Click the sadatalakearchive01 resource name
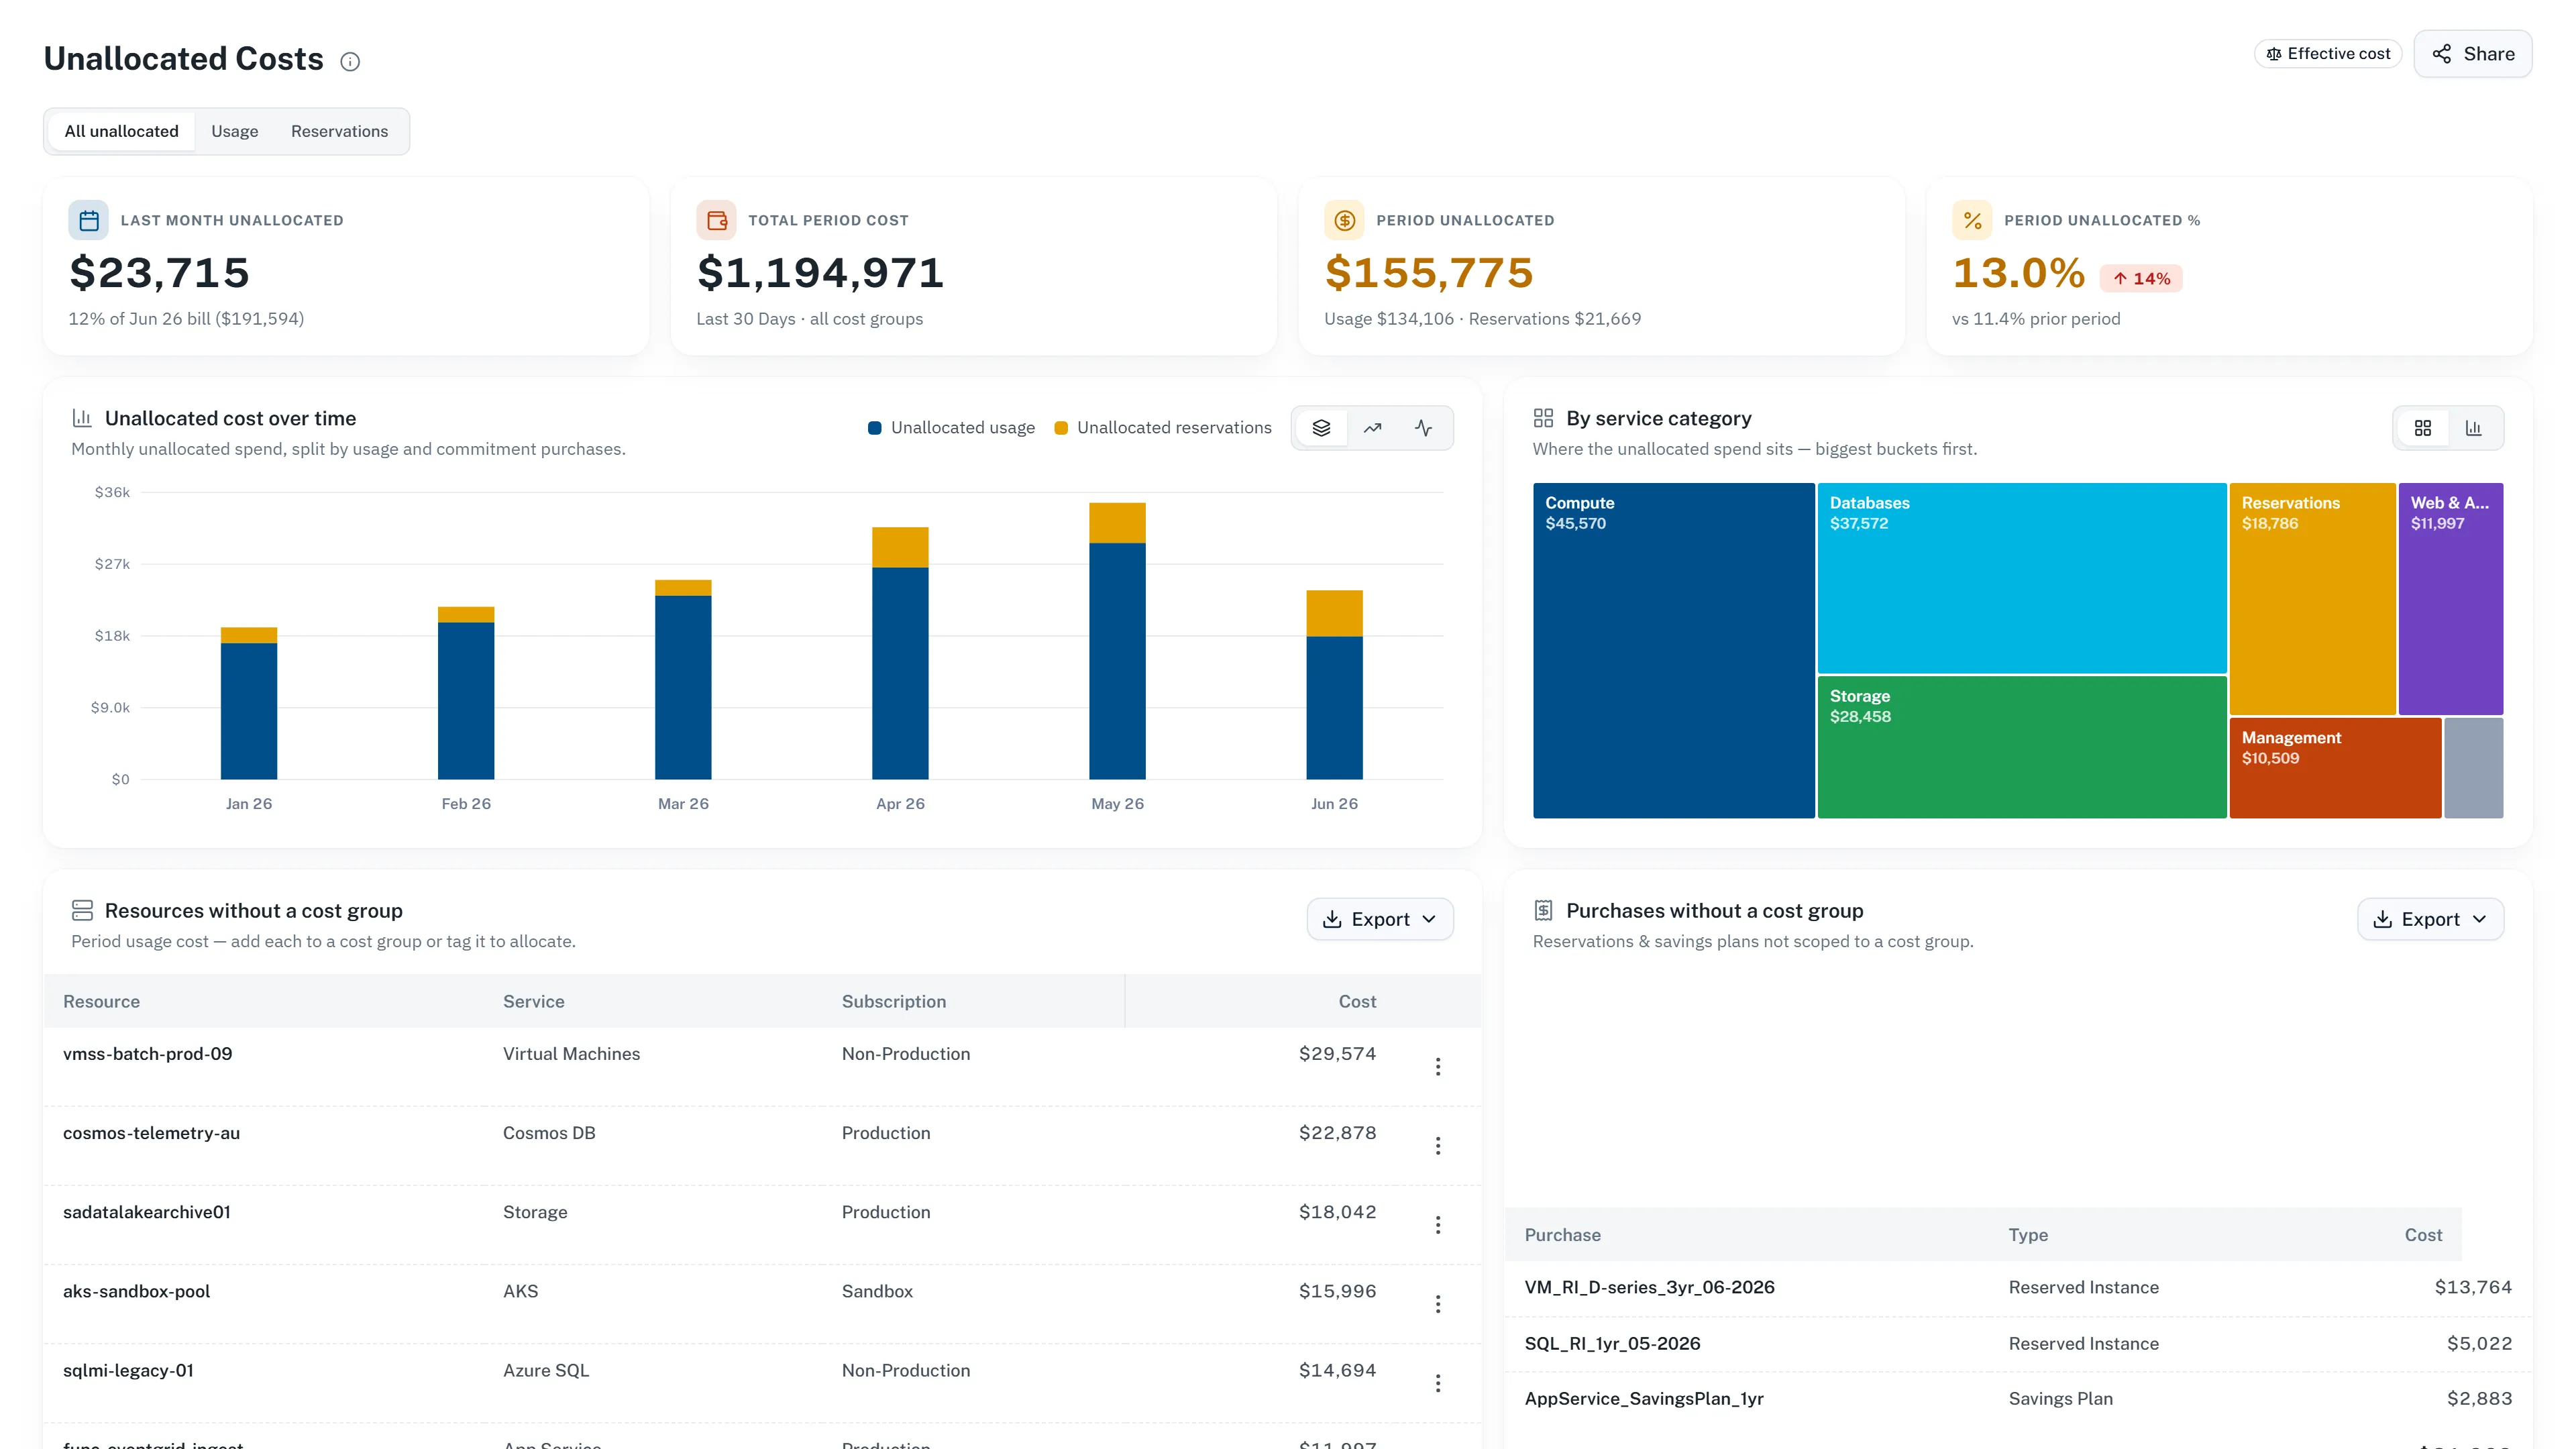 [146, 1212]
